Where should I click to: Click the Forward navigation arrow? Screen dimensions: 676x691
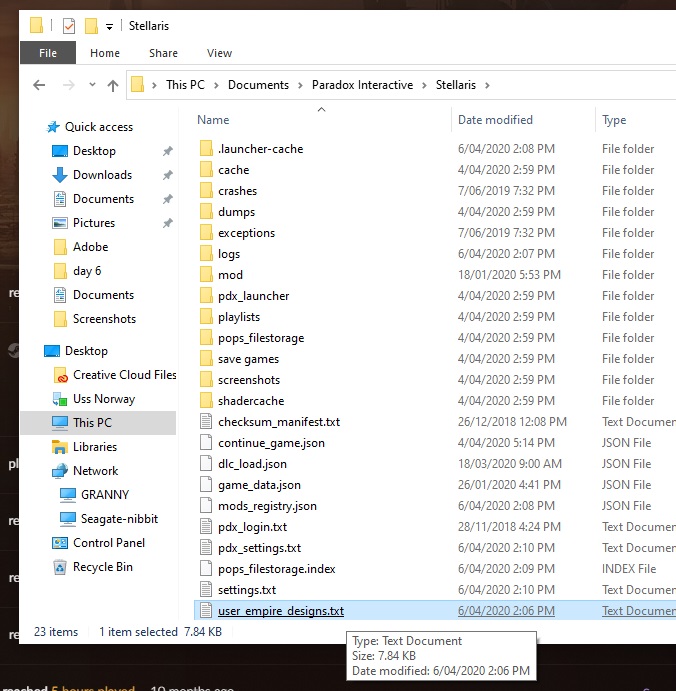point(69,85)
